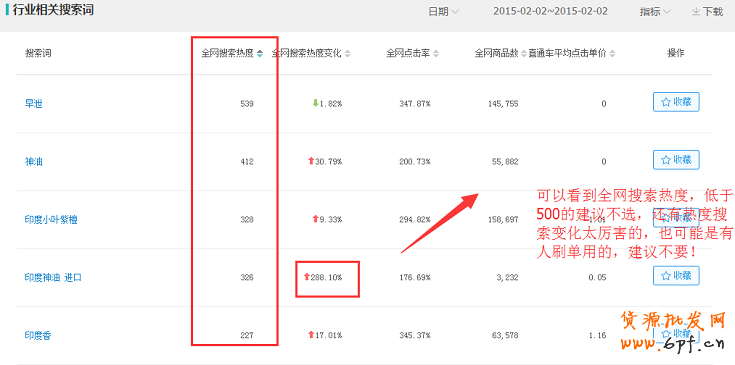Favorite the 早泄 keyword row
Image resolution: width=735 pixels, height=365 pixels.
(676, 102)
